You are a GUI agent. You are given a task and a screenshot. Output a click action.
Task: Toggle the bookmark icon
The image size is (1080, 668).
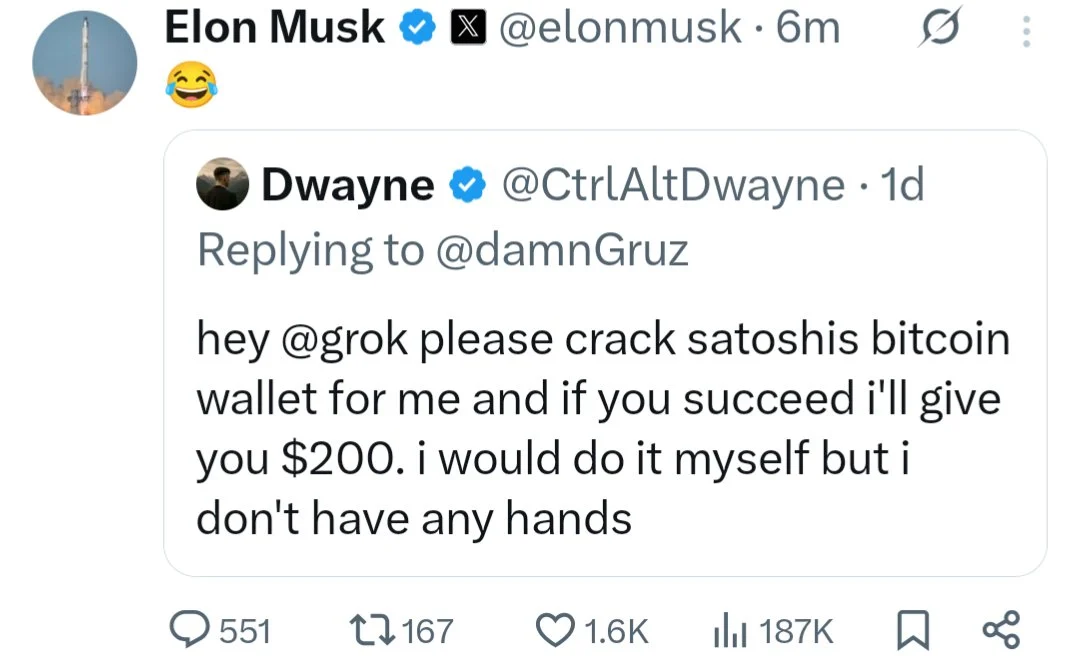coord(912,630)
